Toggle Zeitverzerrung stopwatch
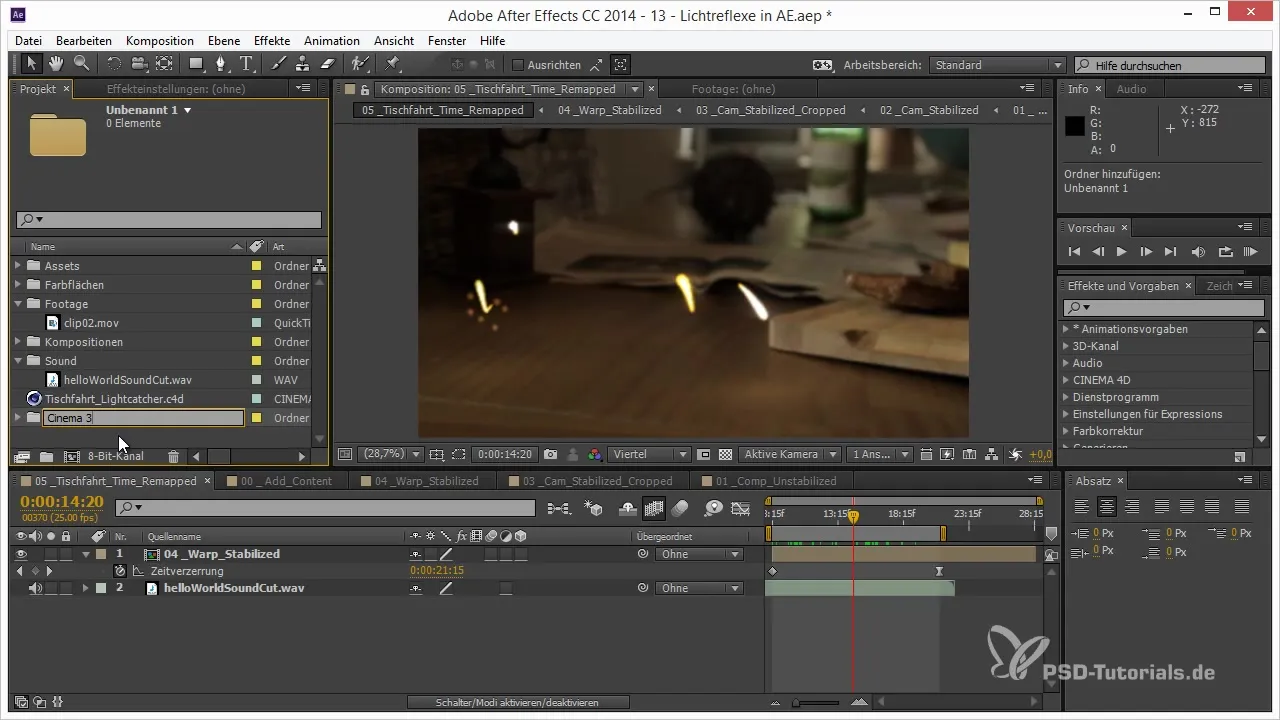The width and height of the screenshot is (1280, 720). pyautogui.click(x=120, y=571)
